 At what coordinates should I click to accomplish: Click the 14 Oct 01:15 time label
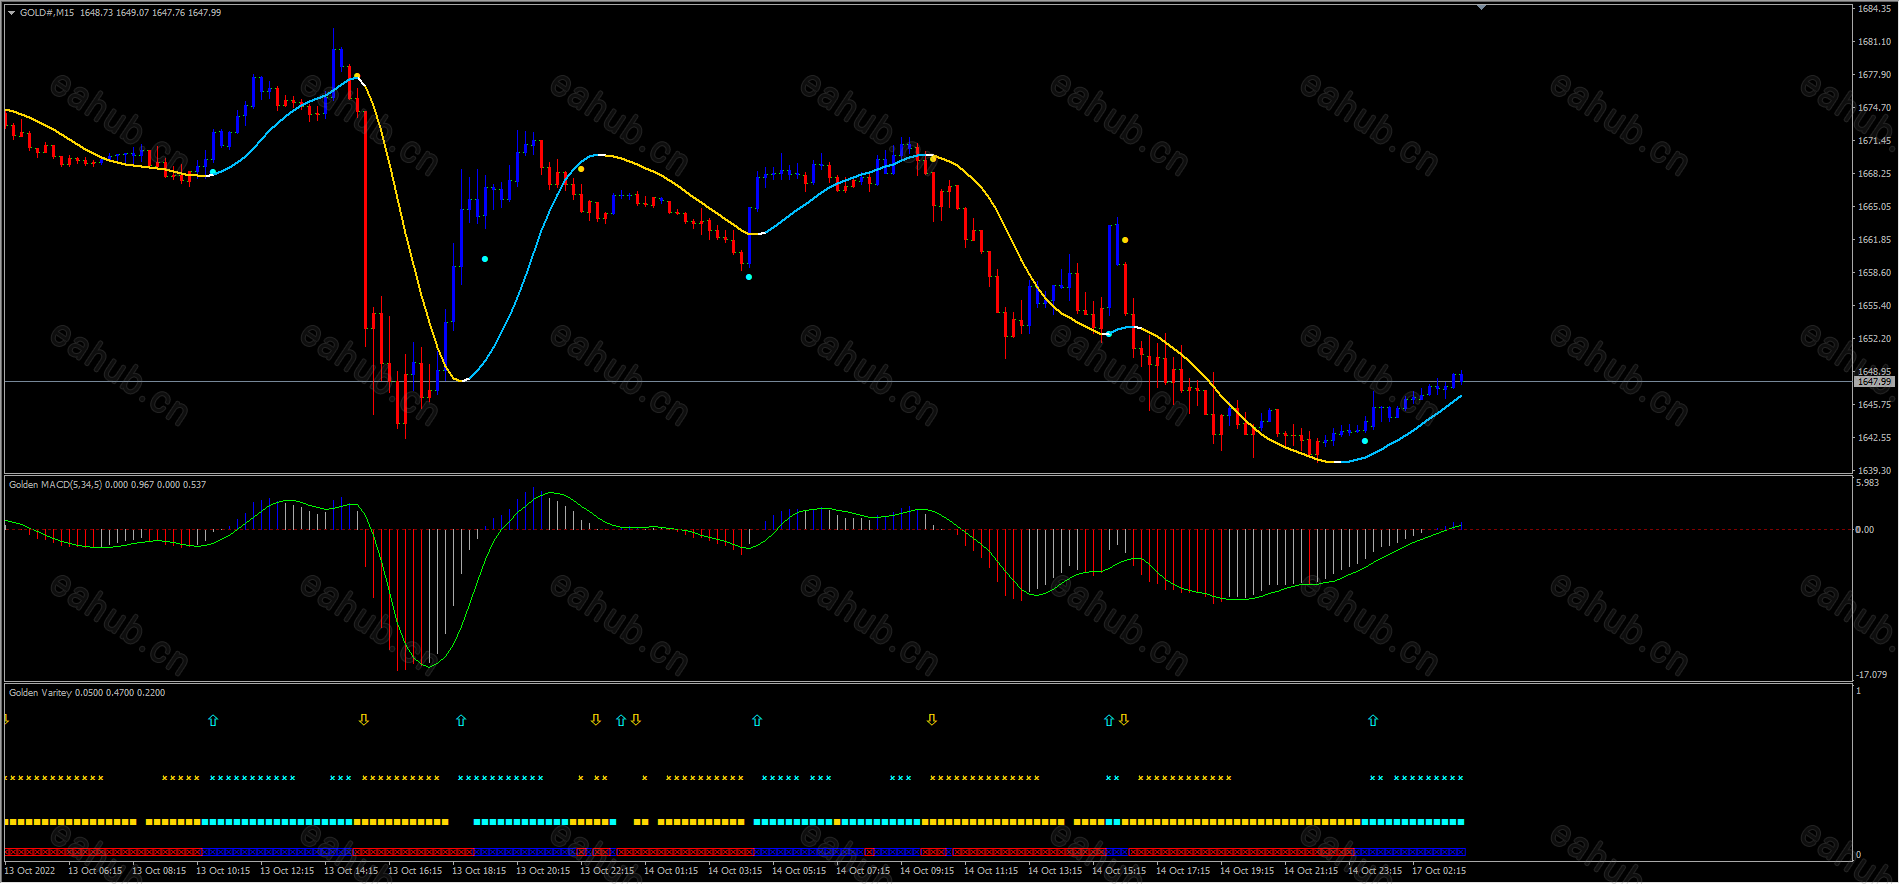point(671,871)
